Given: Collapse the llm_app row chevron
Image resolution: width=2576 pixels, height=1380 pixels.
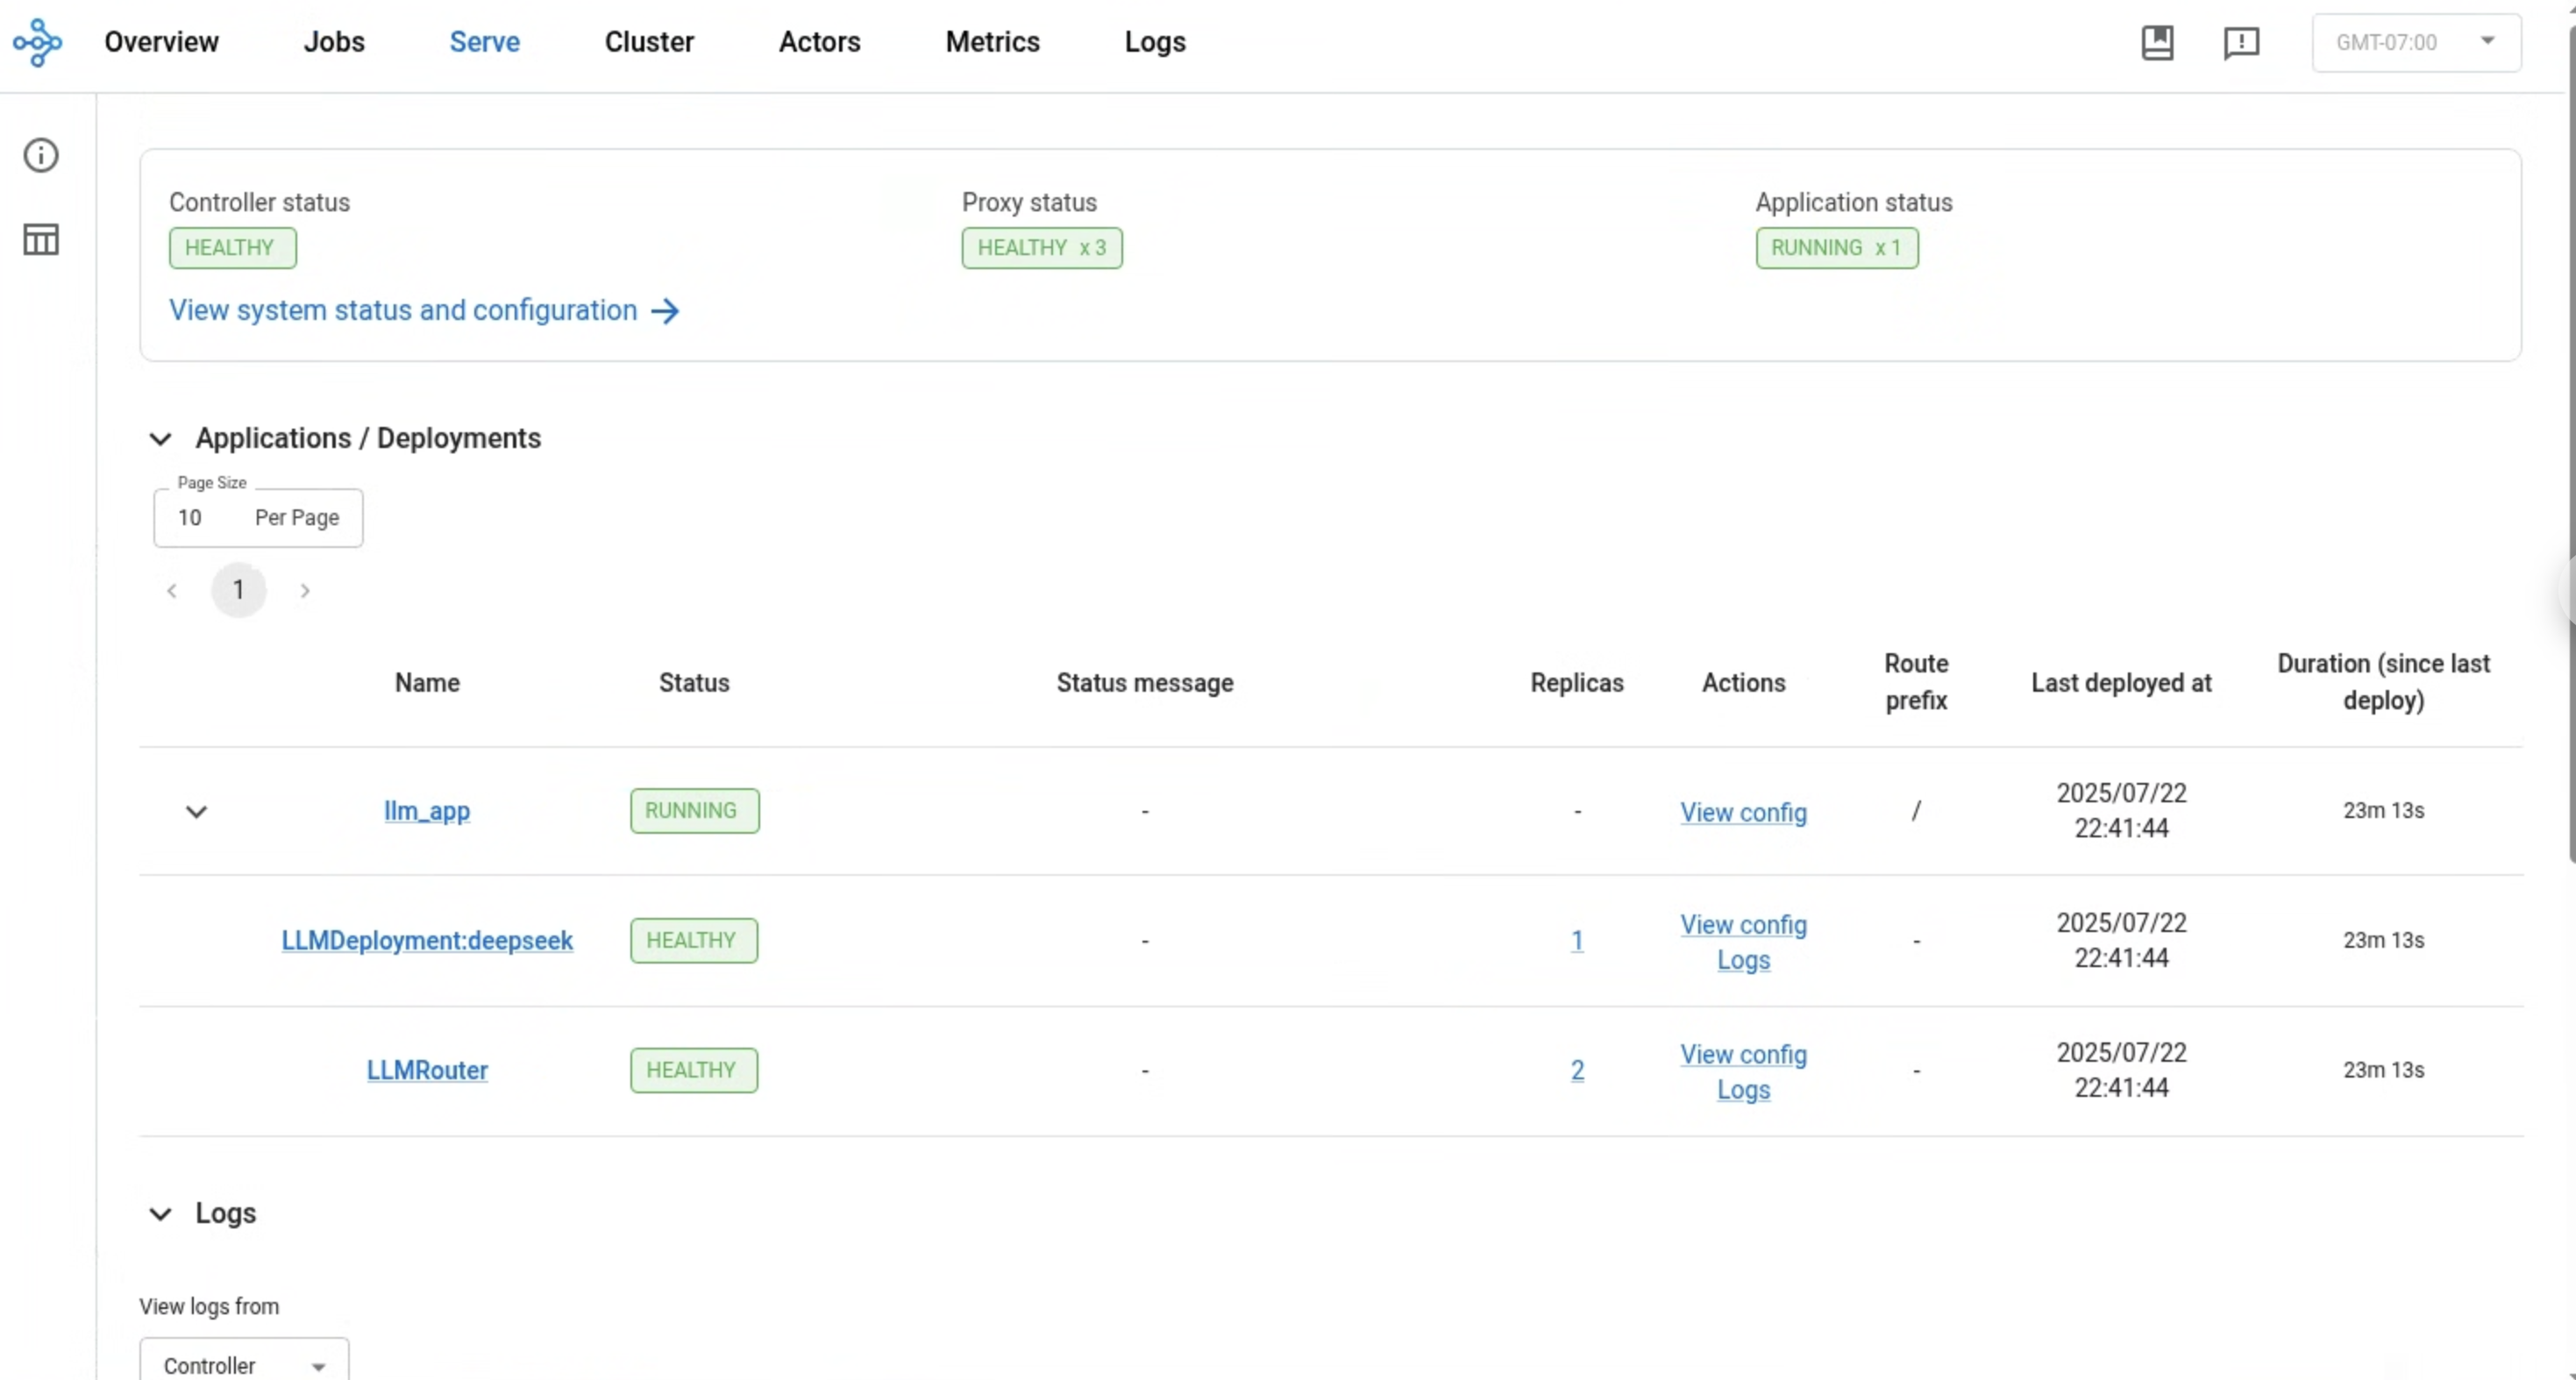Looking at the screenshot, I should point(196,811).
